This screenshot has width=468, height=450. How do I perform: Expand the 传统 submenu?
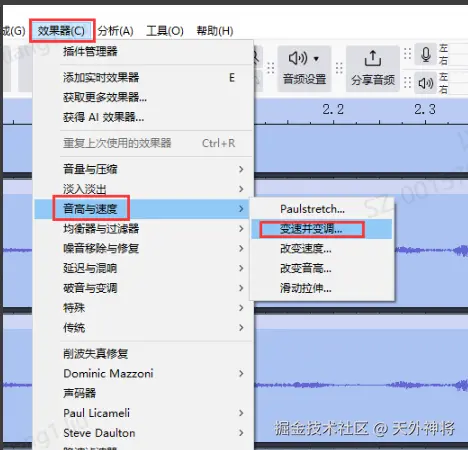click(144, 328)
